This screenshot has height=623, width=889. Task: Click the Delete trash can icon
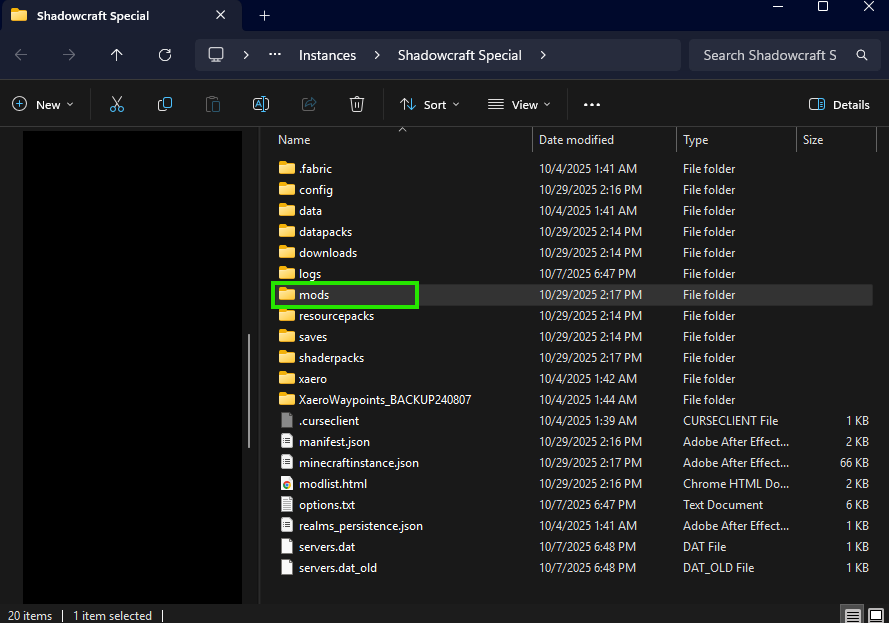click(357, 104)
